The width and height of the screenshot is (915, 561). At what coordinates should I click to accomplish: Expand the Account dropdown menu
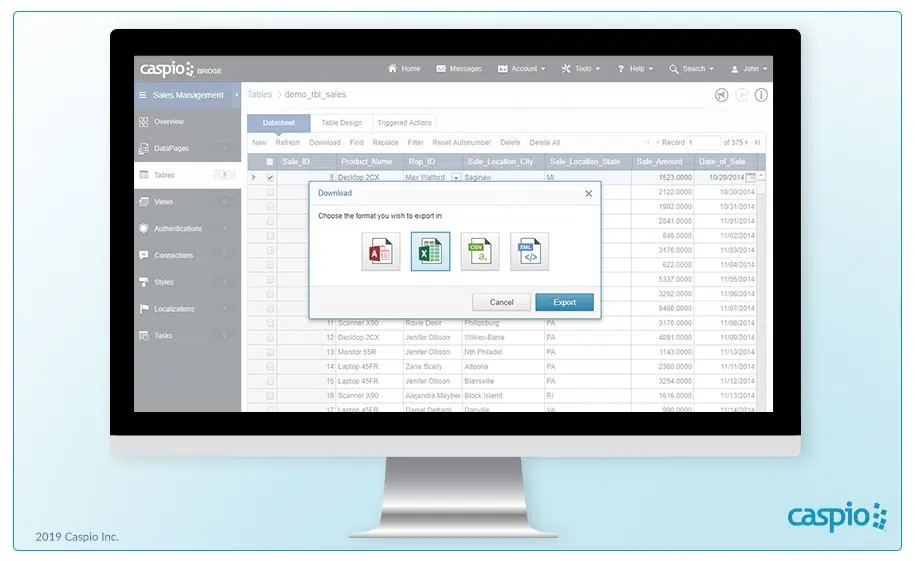coord(522,69)
